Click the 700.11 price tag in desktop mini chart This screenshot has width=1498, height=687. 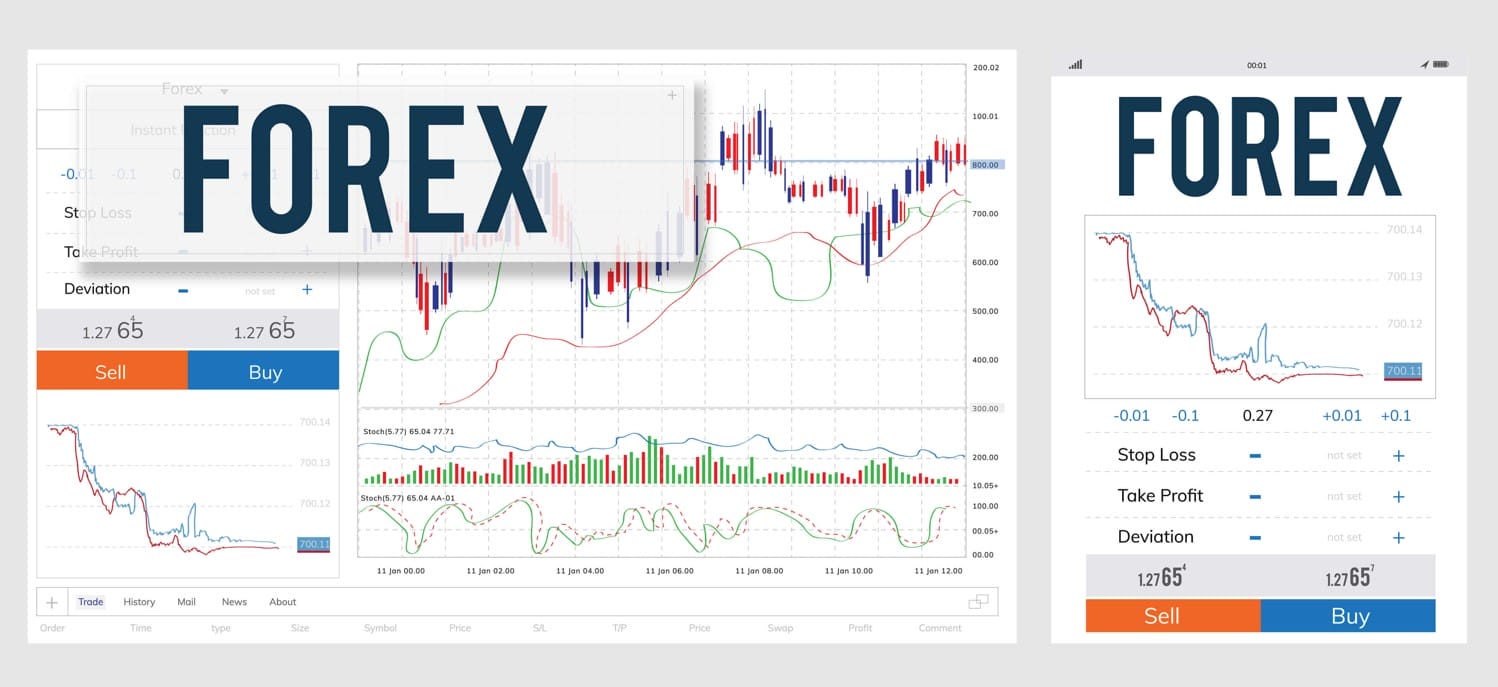click(314, 544)
